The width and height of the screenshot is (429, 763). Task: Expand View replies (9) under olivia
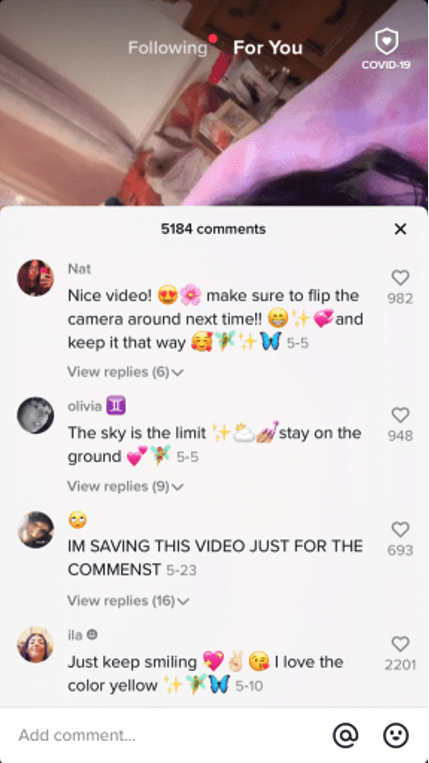pyautogui.click(x=125, y=487)
